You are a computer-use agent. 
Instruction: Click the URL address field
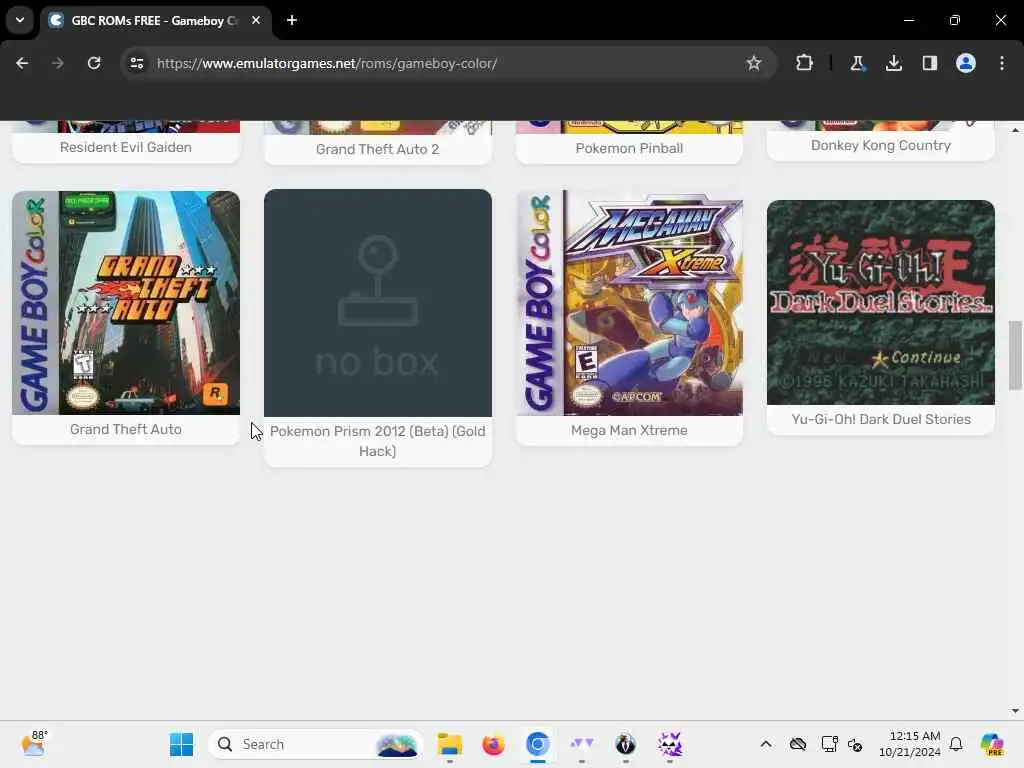click(x=447, y=63)
